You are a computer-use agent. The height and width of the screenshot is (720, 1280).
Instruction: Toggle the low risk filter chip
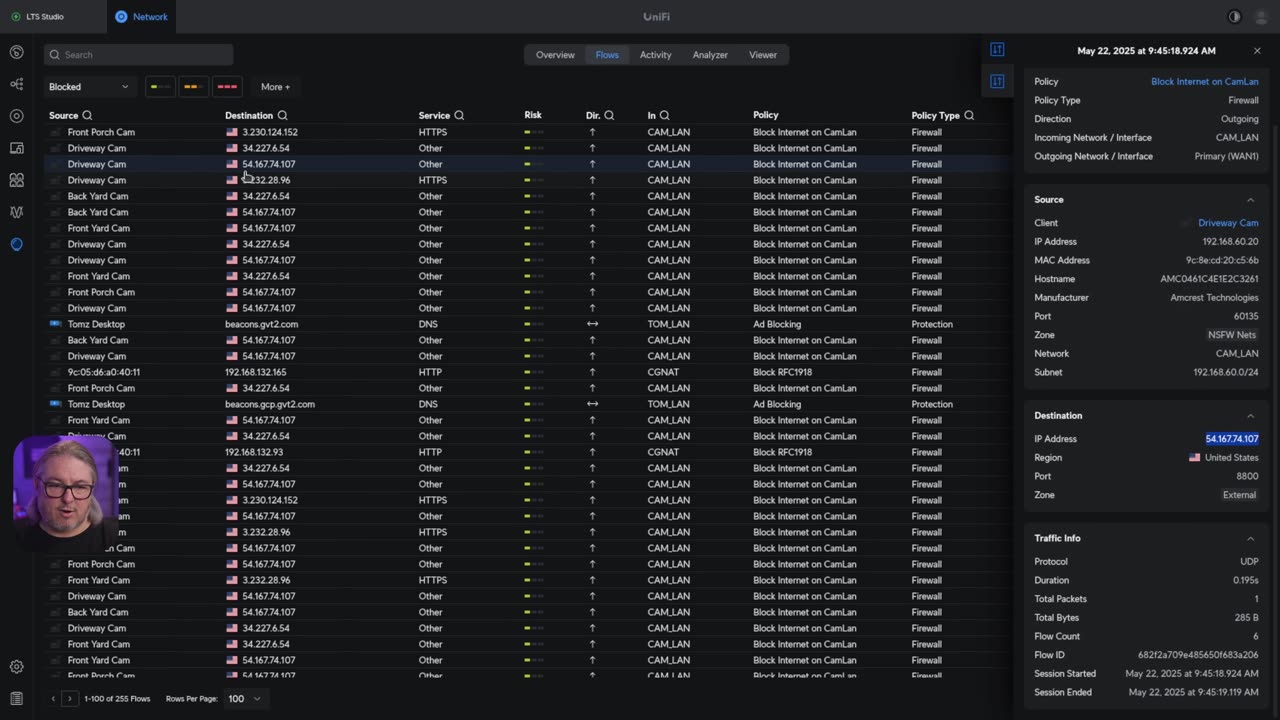pos(160,87)
